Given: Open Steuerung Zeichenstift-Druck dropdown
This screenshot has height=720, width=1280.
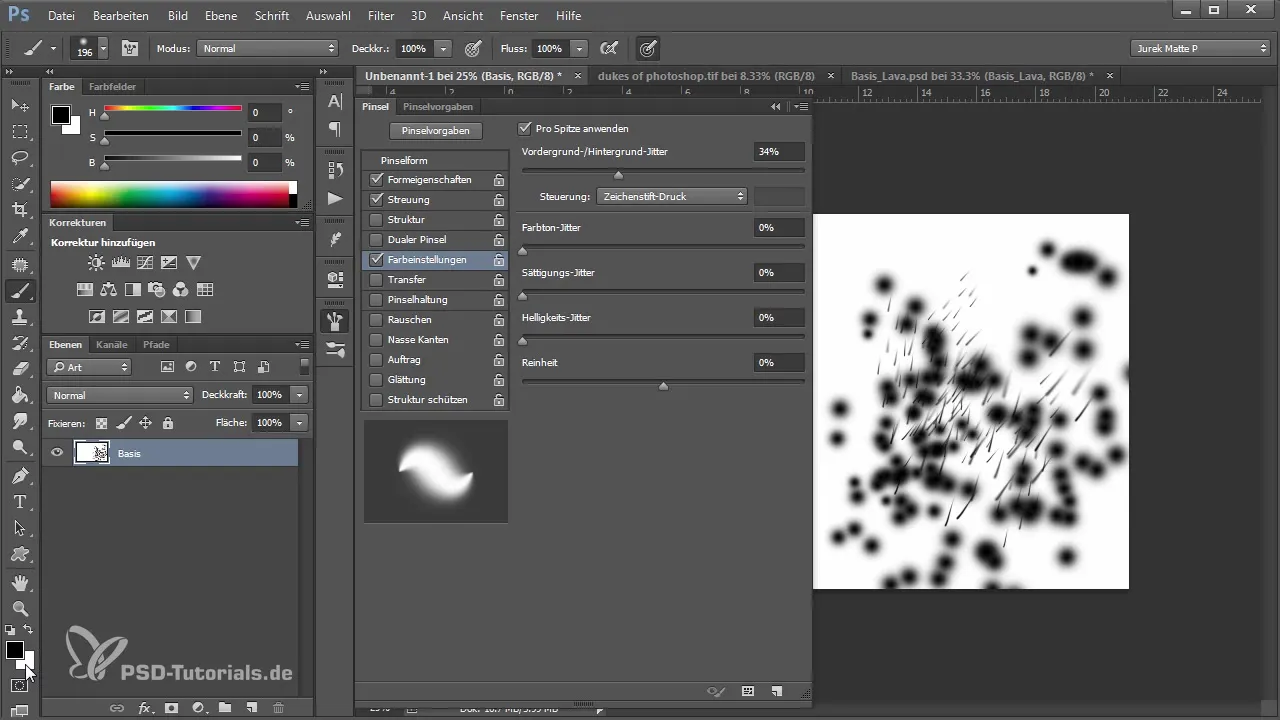Looking at the screenshot, I should [672, 197].
